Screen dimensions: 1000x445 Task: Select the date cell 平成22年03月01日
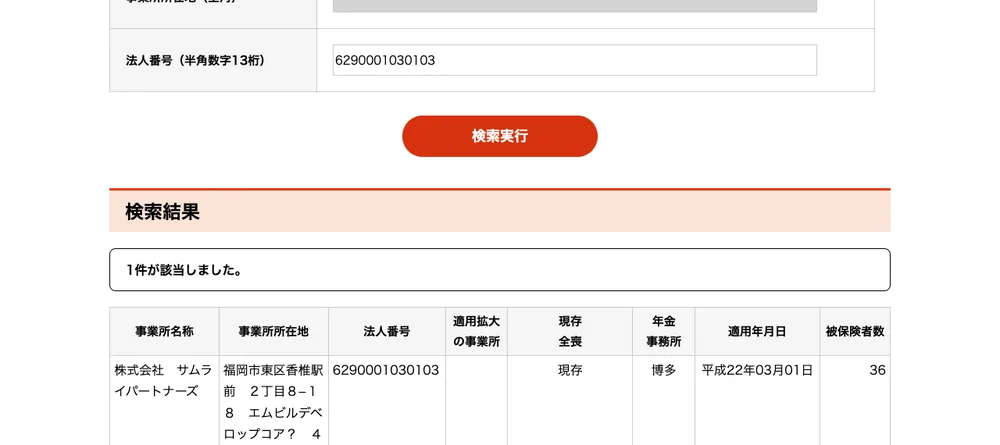[x=758, y=400]
